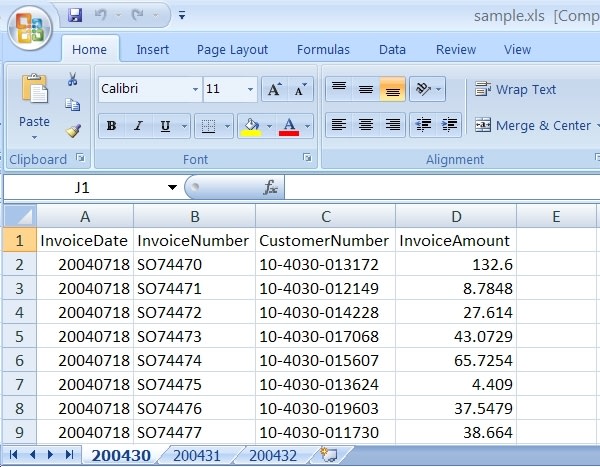Expand the Name Box dropdown arrow
The height and width of the screenshot is (467, 600).
[x=172, y=188]
